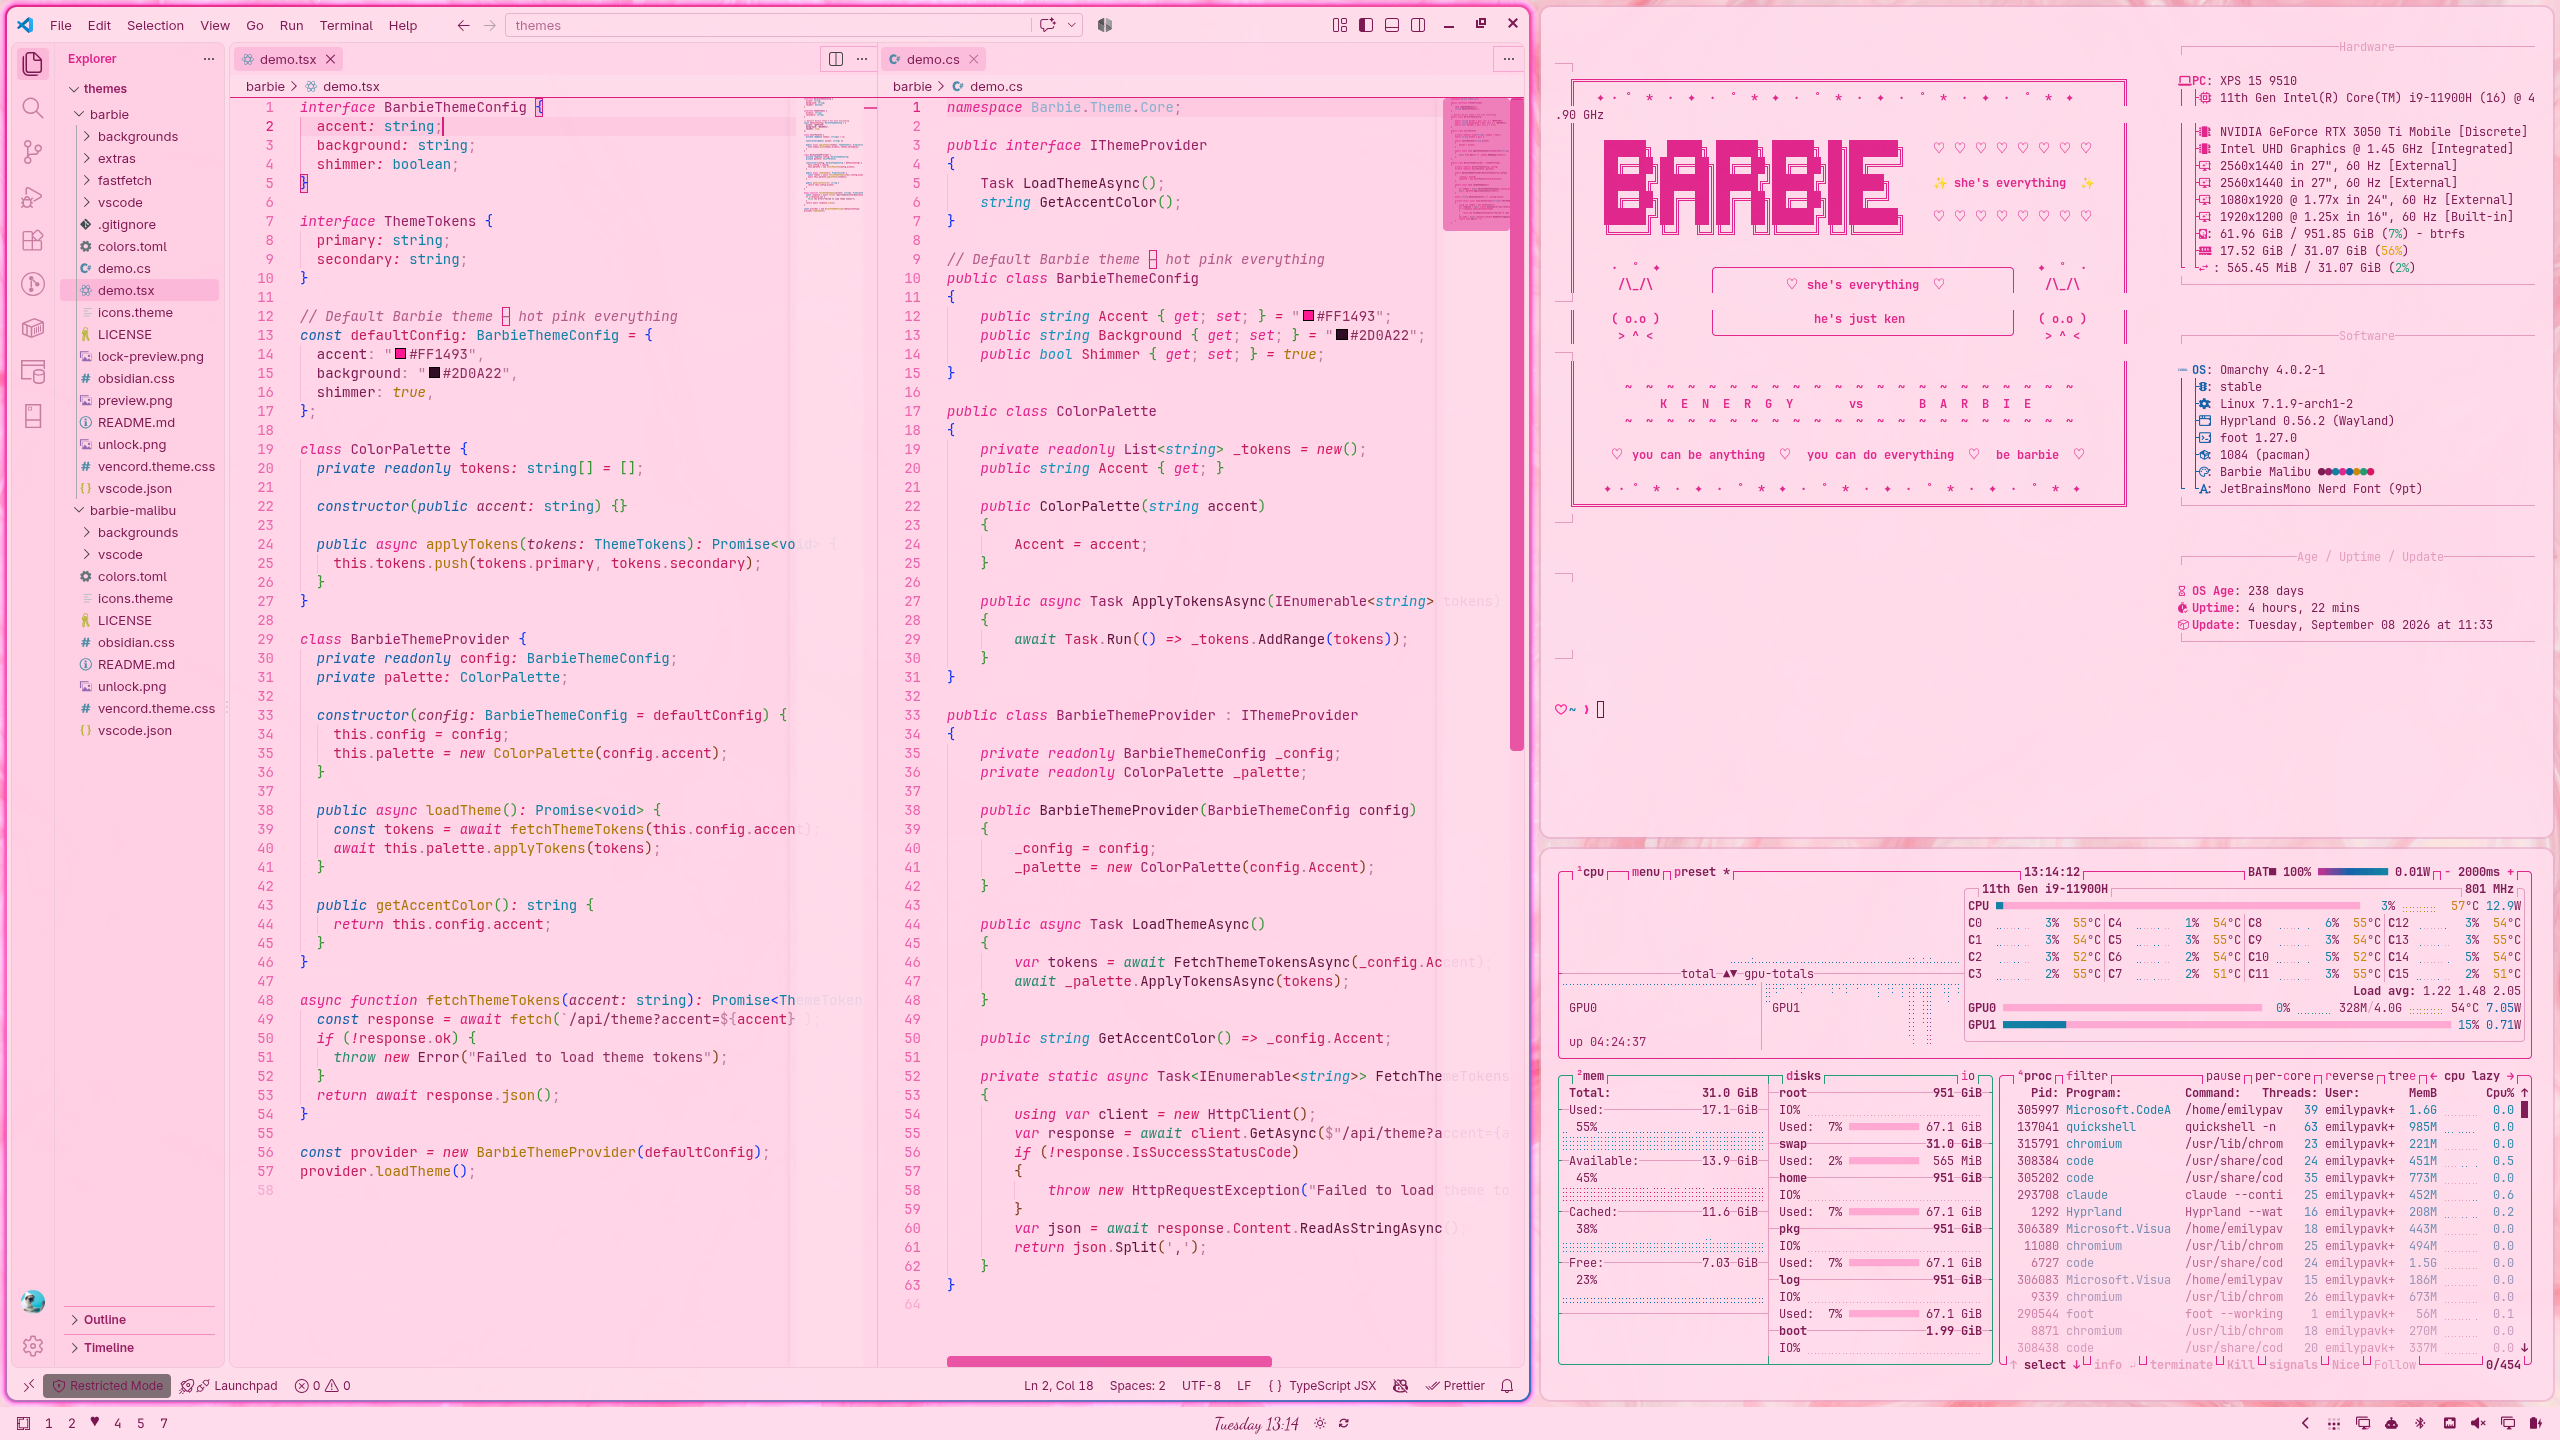This screenshot has height=1440, width=2560.
Task: Open Copilot chat icon in title bar
Action: coord(1047,25)
